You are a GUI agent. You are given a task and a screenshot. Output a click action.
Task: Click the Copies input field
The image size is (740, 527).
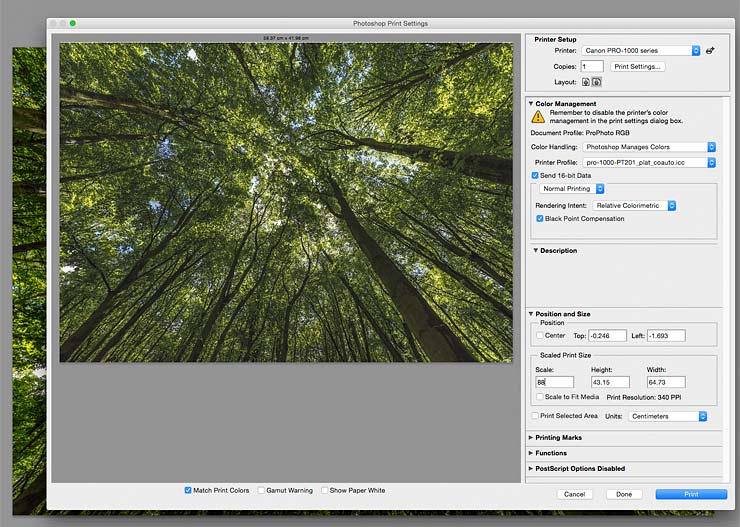592,67
